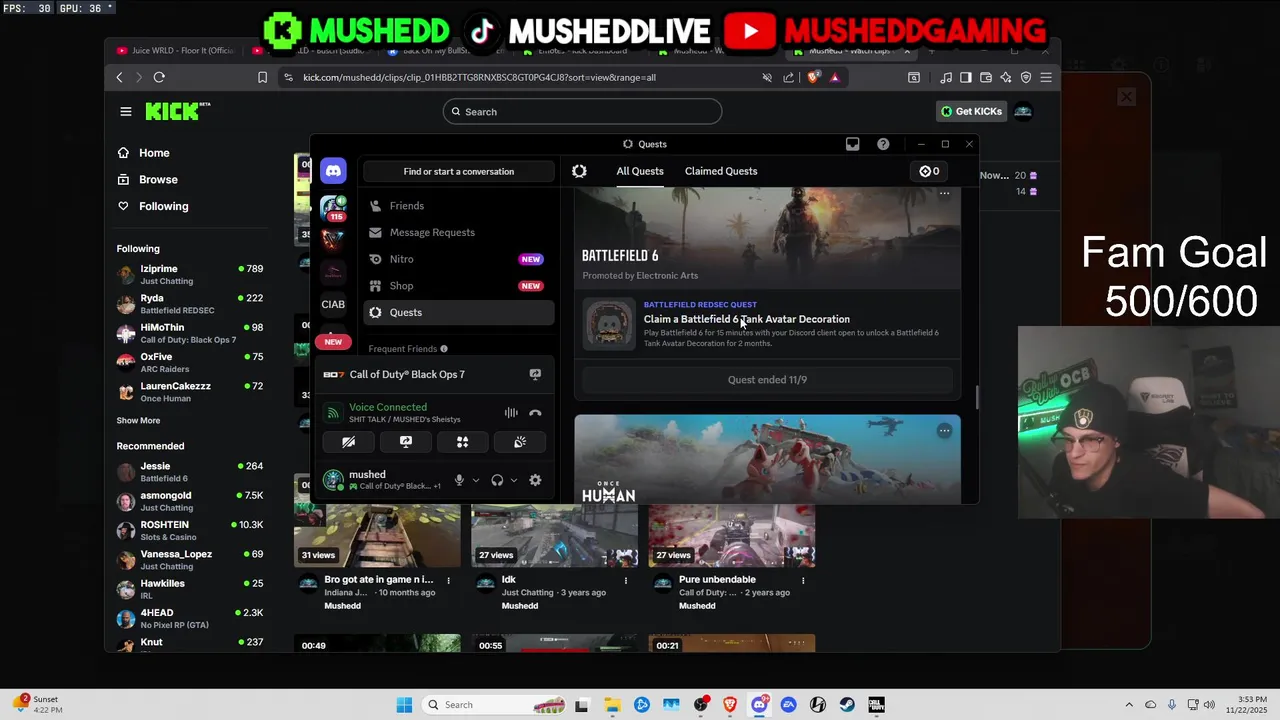Open the CIAB server in Discord
The height and width of the screenshot is (720, 1280).
[x=333, y=304]
